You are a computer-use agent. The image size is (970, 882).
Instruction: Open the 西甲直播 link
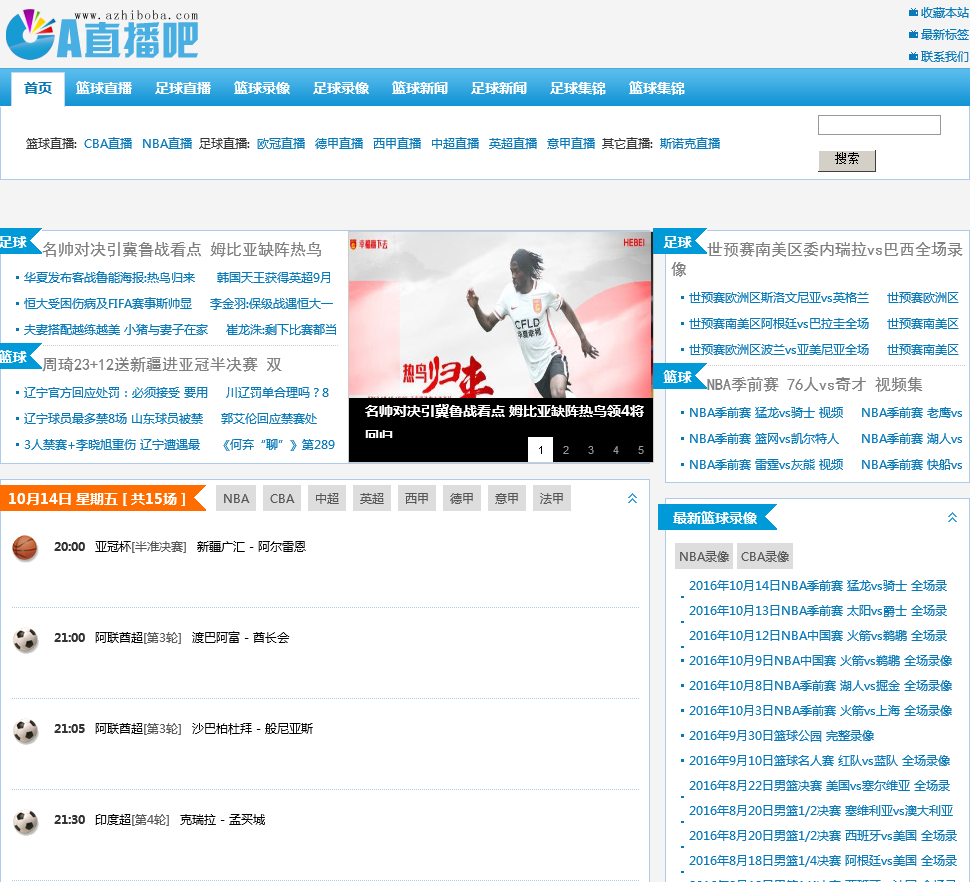[x=397, y=143]
